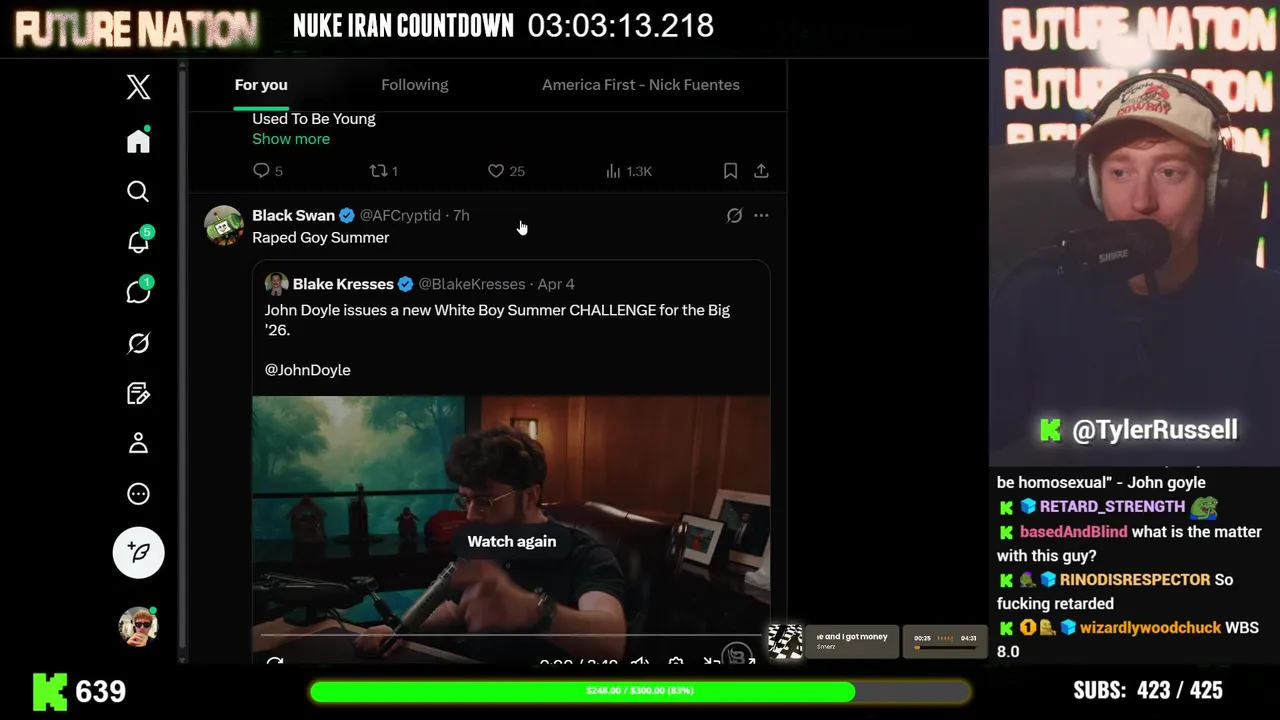This screenshot has width=1280, height=720.
Task: Open the Explore search icon
Action: 138,191
